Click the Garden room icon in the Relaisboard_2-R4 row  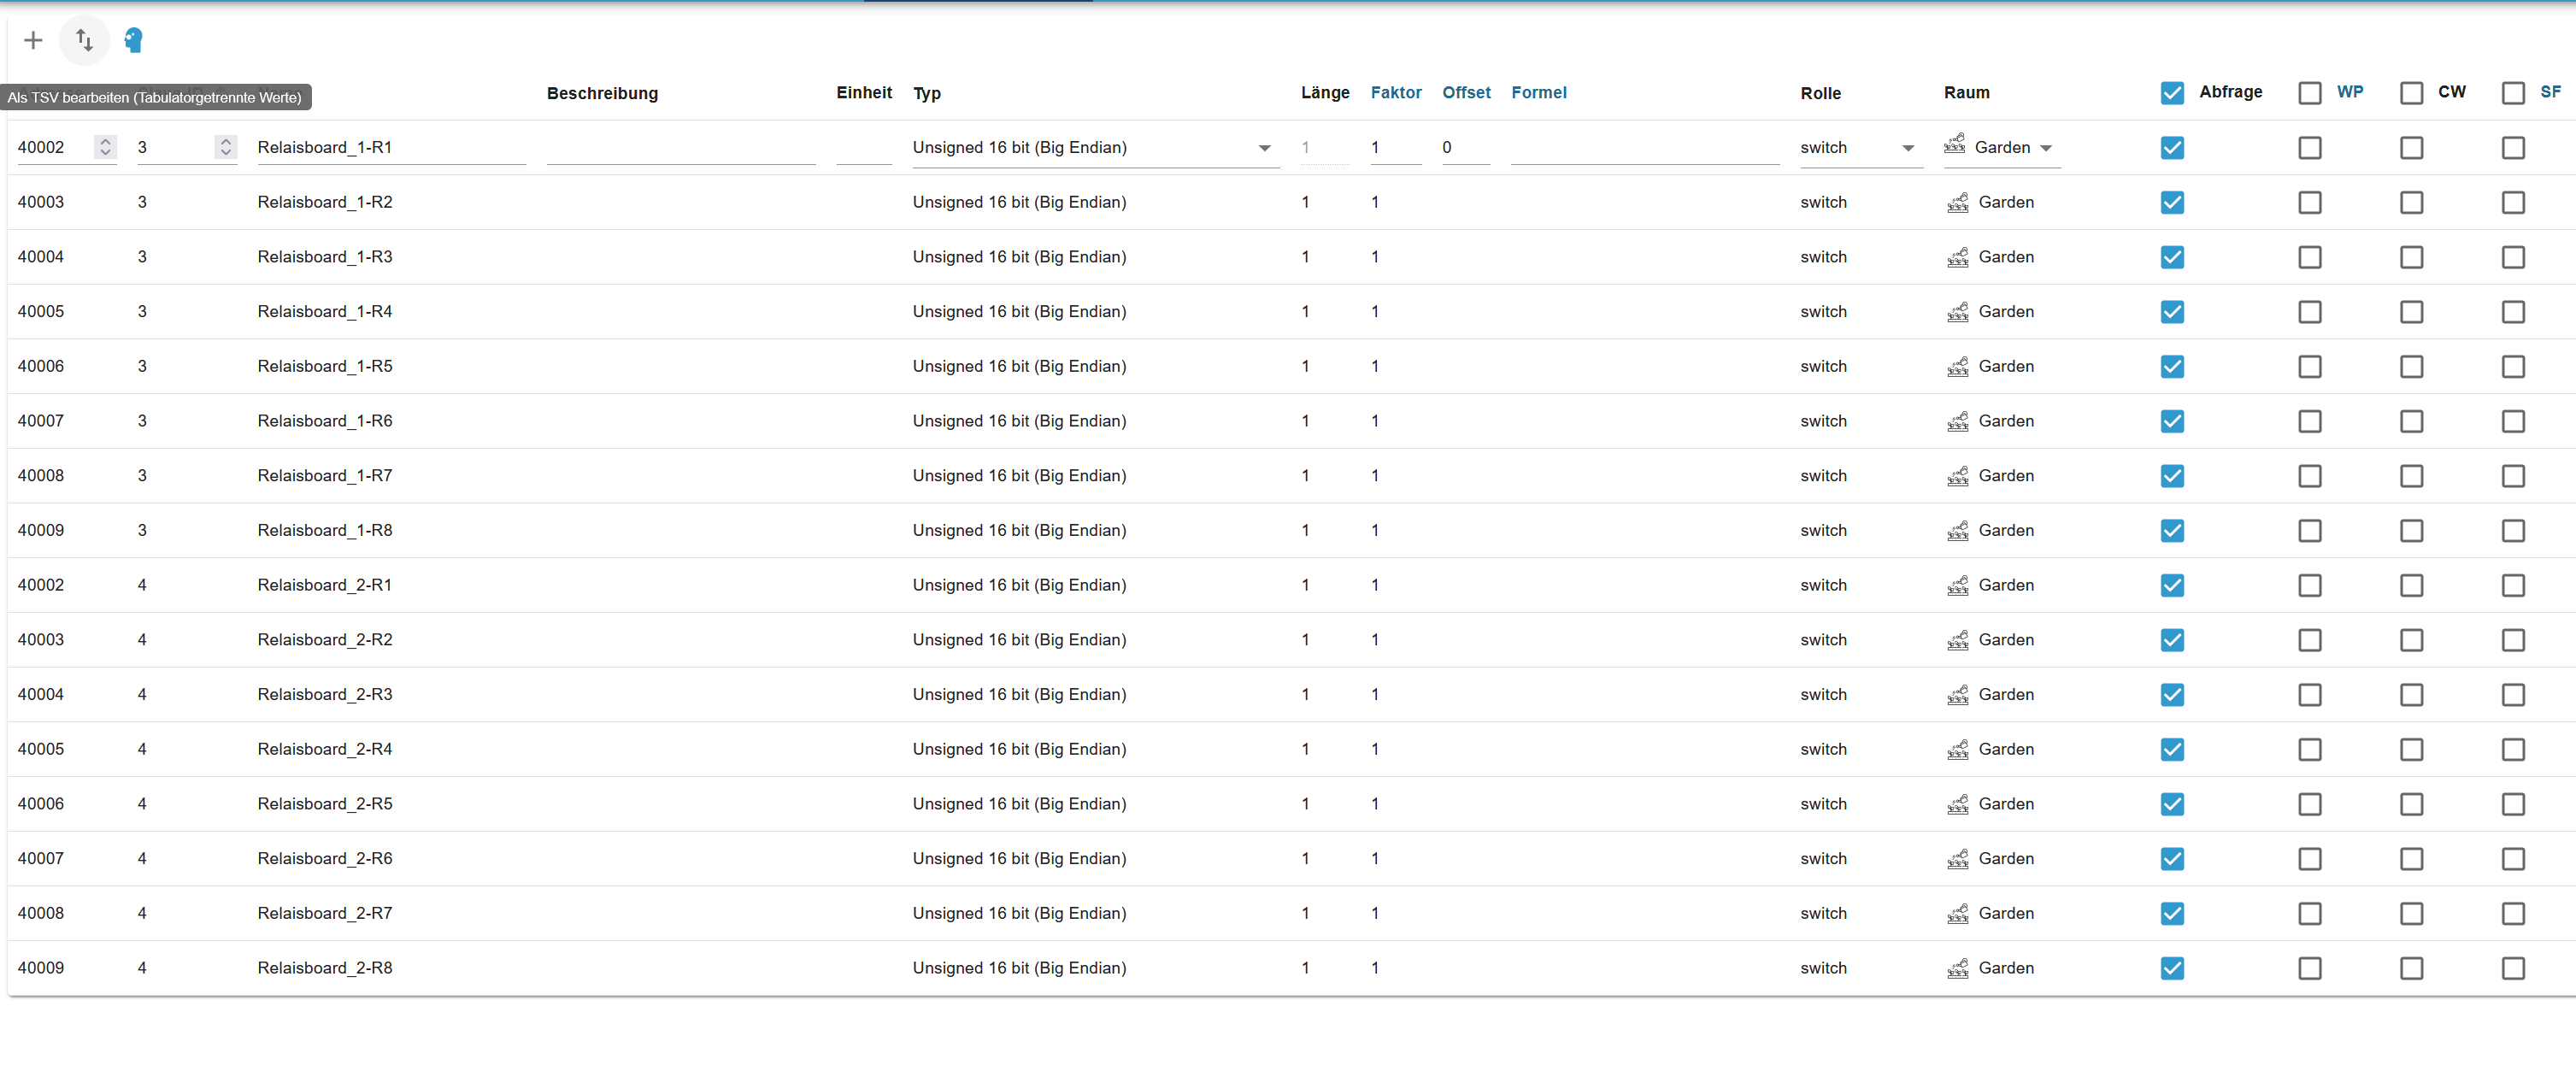pos(1957,749)
